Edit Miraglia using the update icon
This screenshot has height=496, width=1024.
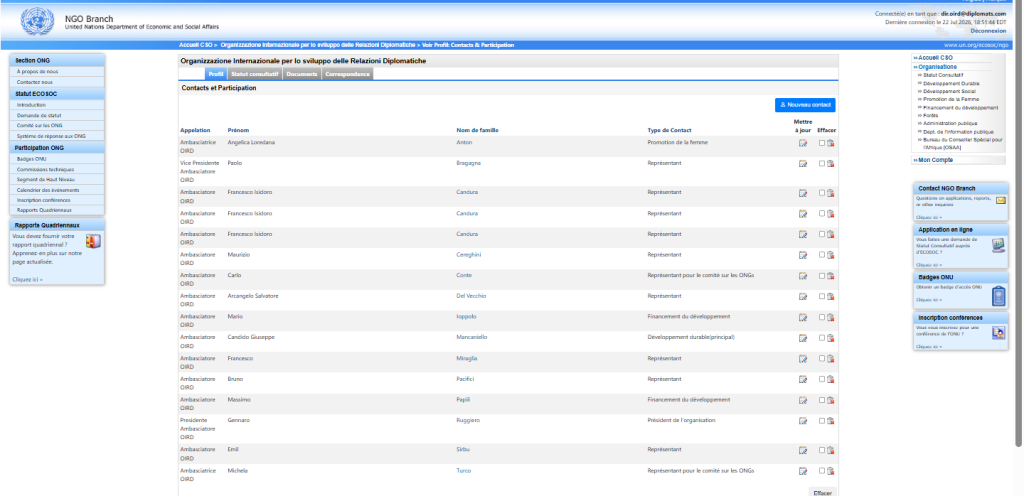803,359
